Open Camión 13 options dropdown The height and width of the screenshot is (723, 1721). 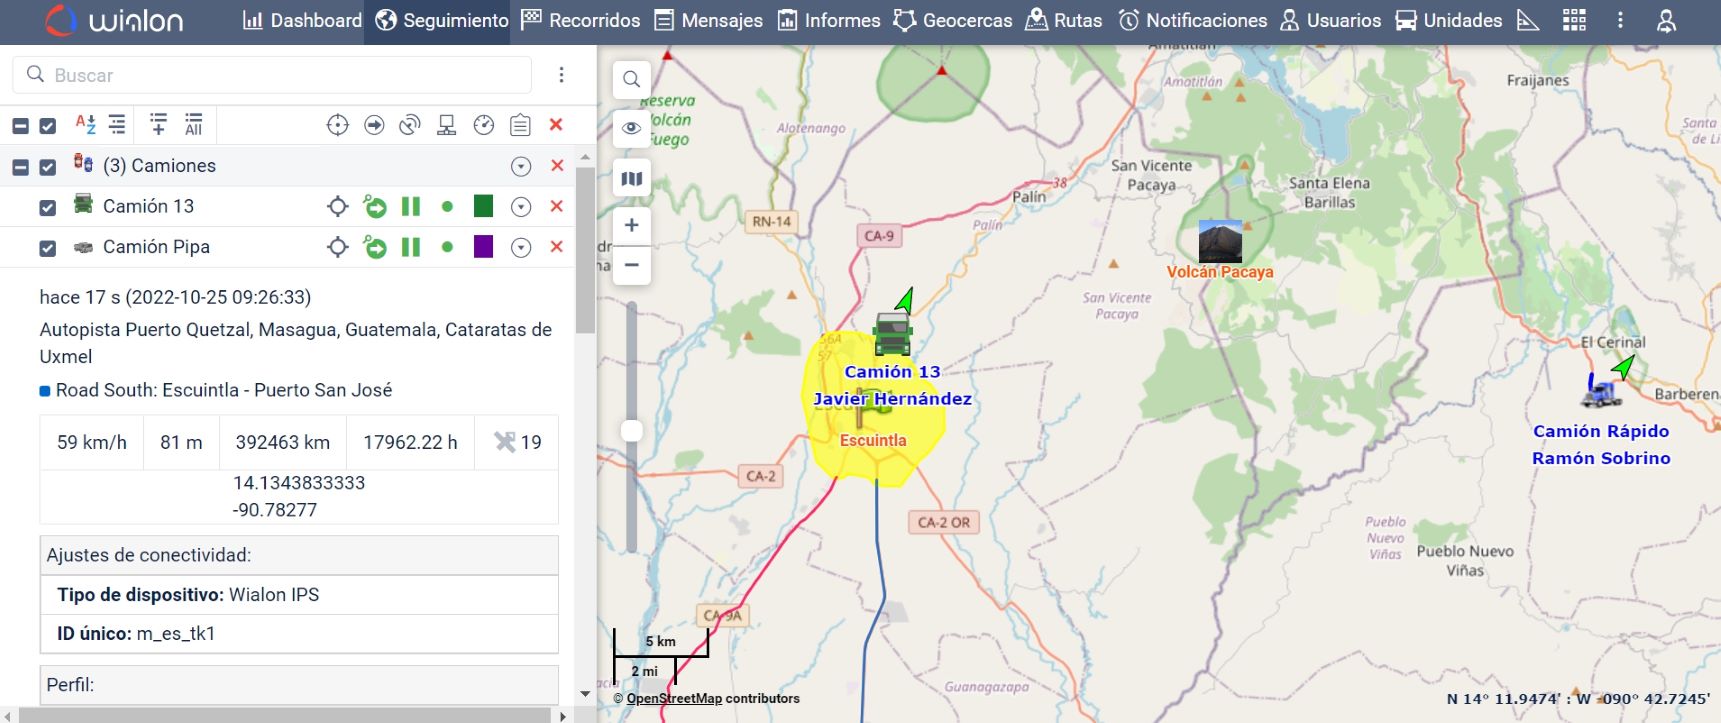tap(521, 207)
